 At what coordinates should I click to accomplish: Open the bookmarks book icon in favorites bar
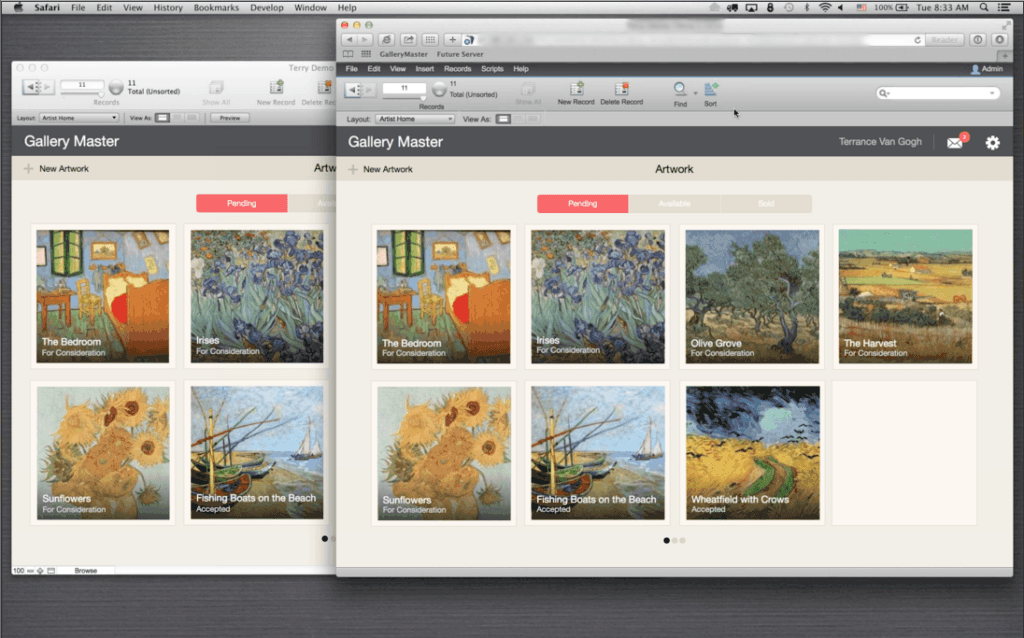[x=348, y=54]
